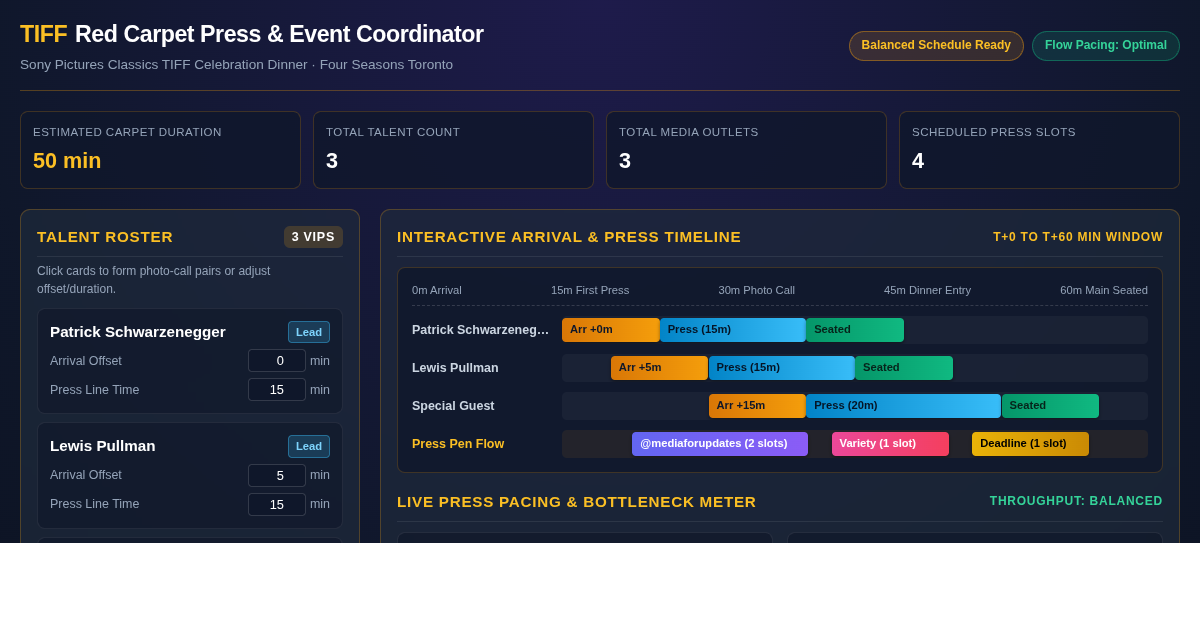Edit Patrick Schwarzenegger's Press Line Time field

pyautogui.click(x=277, y=390)
